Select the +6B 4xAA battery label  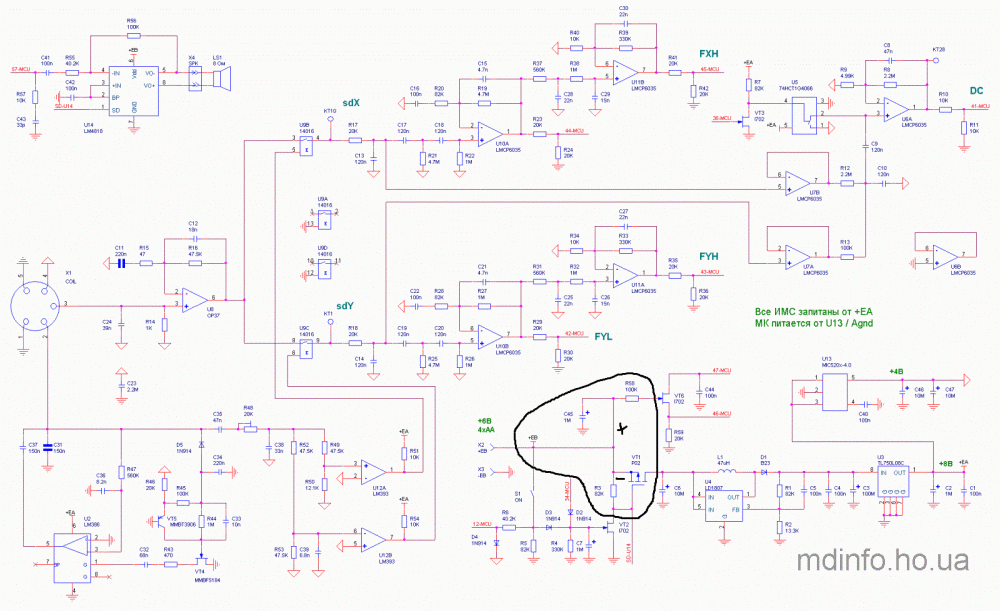click(x=486, y=425)
